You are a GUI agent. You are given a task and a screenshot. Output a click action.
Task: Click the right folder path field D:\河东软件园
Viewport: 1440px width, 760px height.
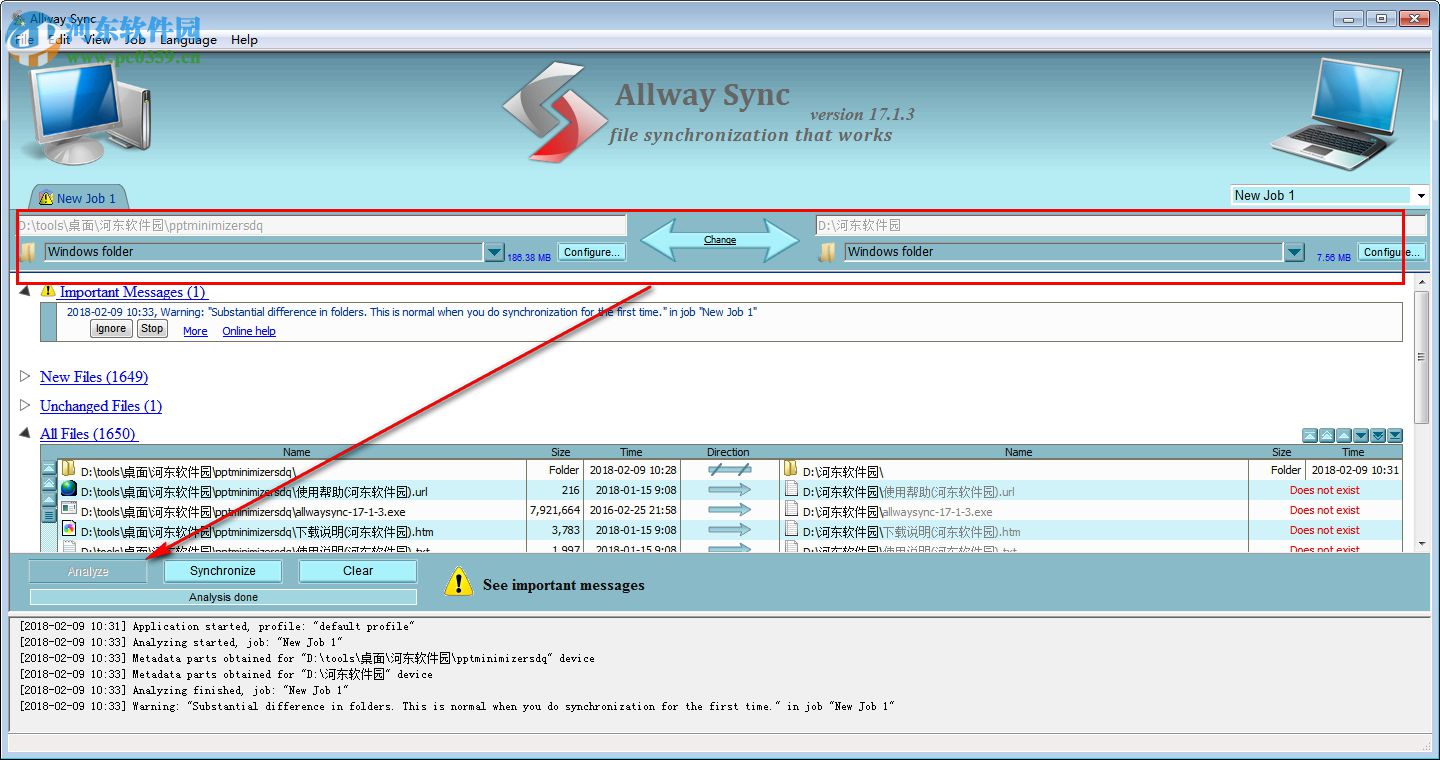[1121, 225]
